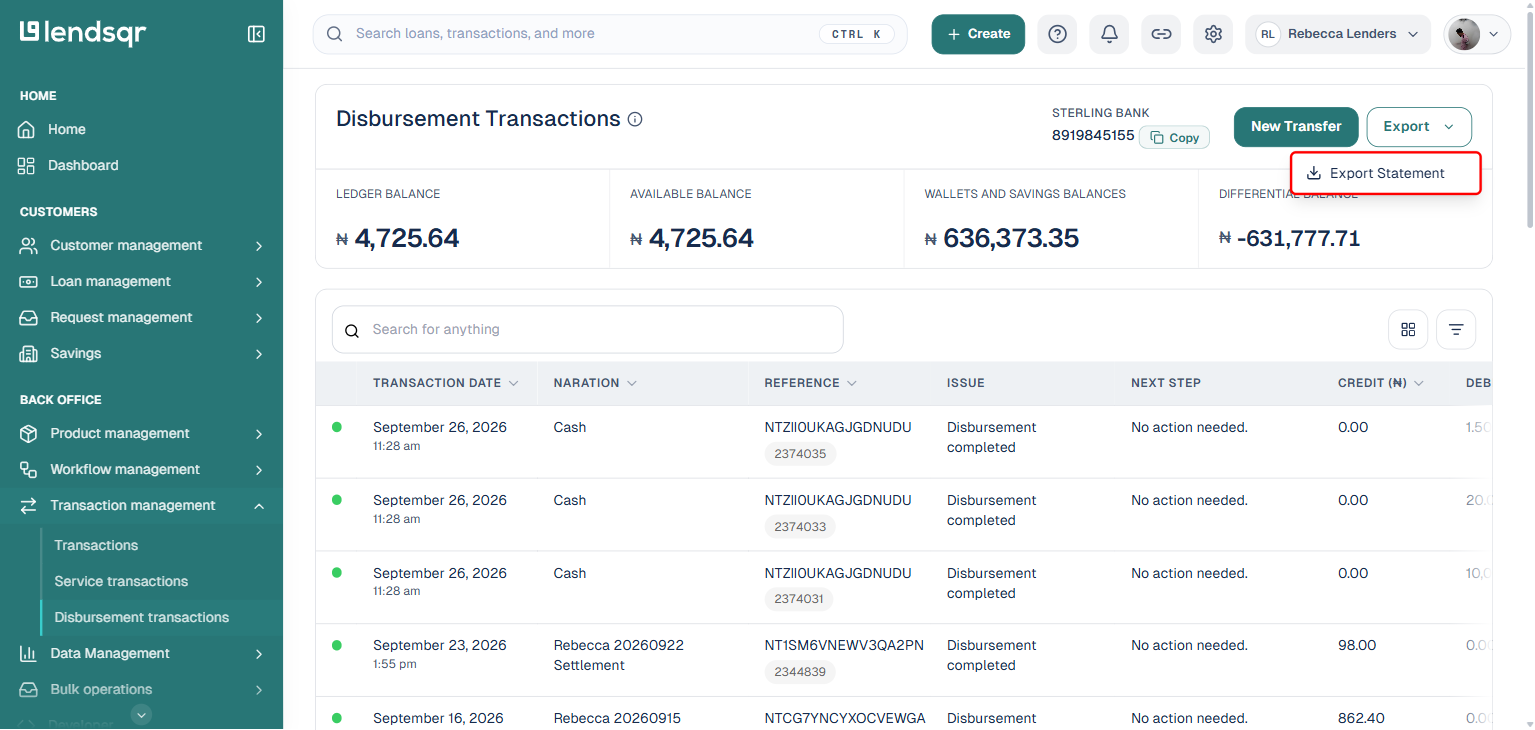The height and width of the screenshot is (730, 1535).
Task: Open the Rebecca Lenders organization dropdown
Action: (1338, 34)
